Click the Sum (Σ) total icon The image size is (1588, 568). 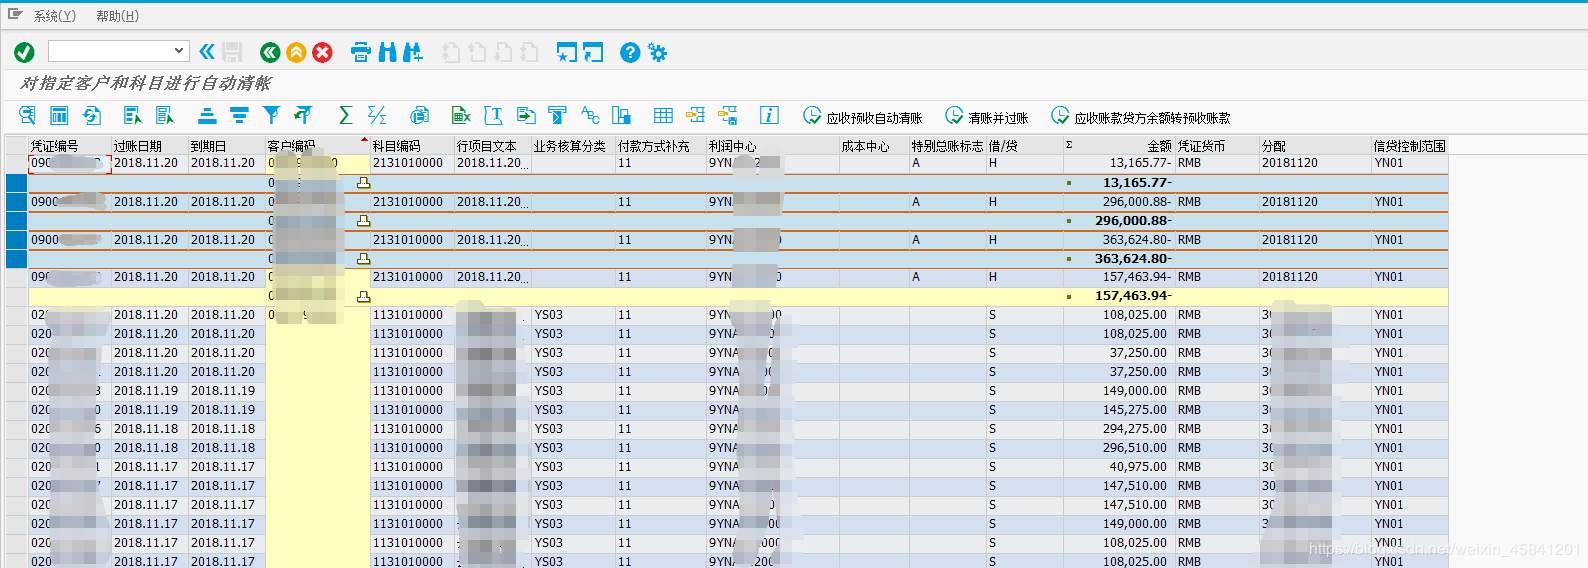point(345,116)
